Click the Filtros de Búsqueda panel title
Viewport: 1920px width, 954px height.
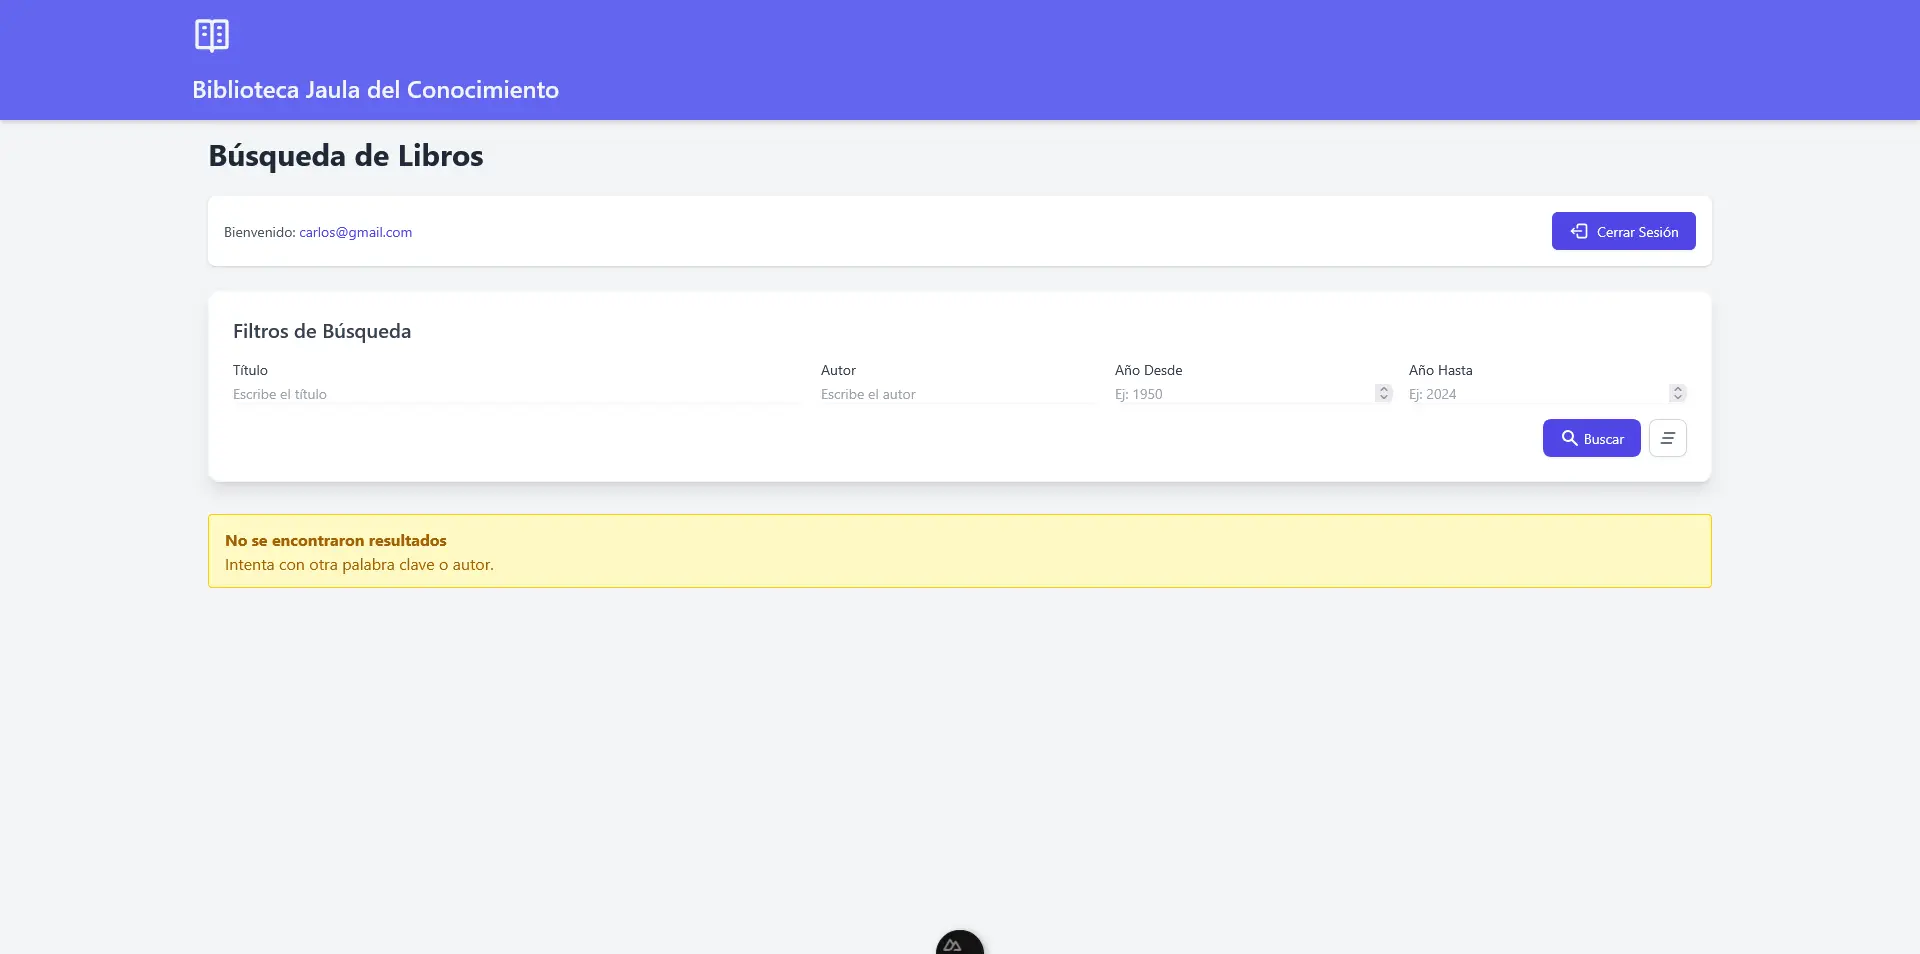coord(322,331)
